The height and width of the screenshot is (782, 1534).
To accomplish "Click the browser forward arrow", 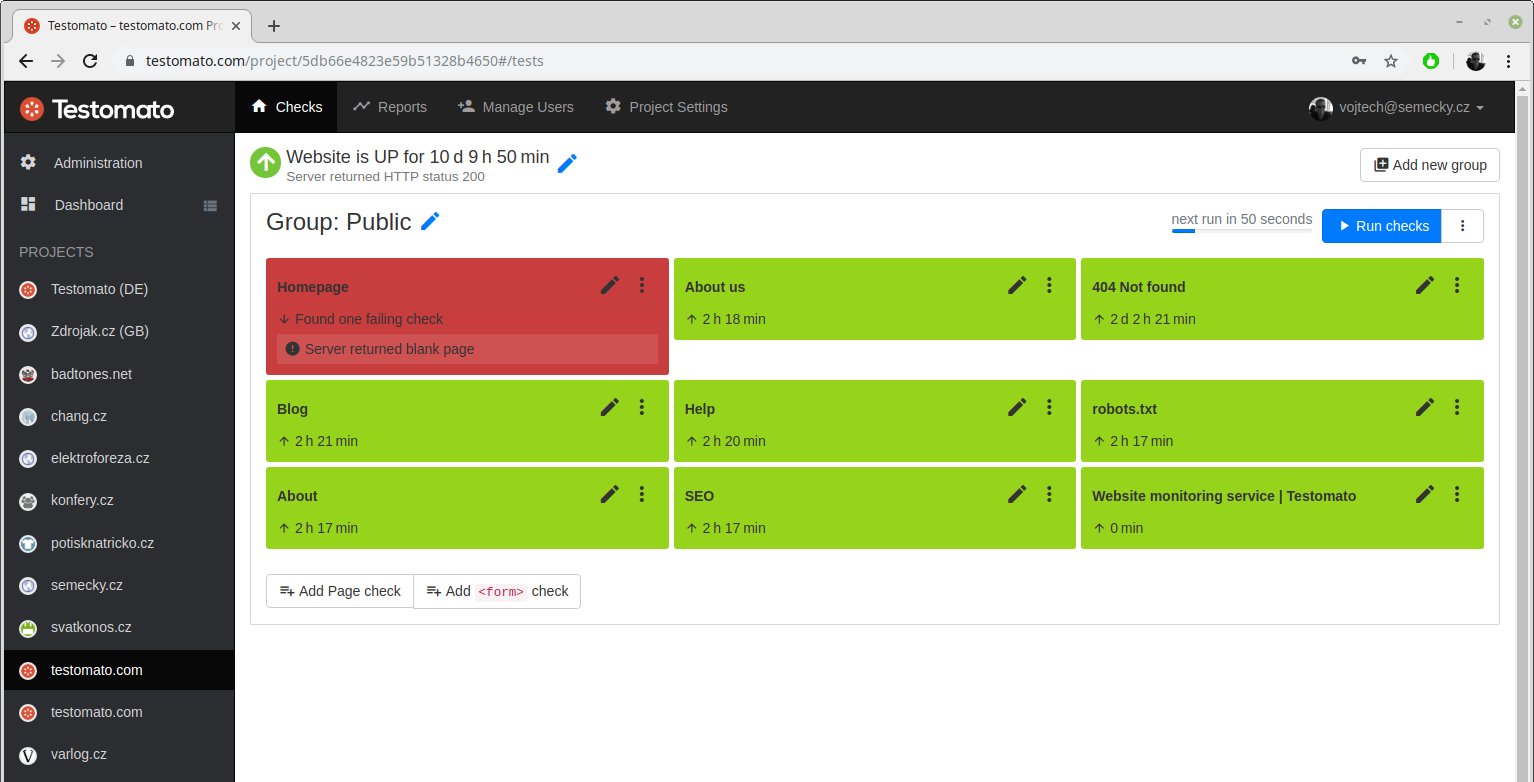I will click(58, 61).
